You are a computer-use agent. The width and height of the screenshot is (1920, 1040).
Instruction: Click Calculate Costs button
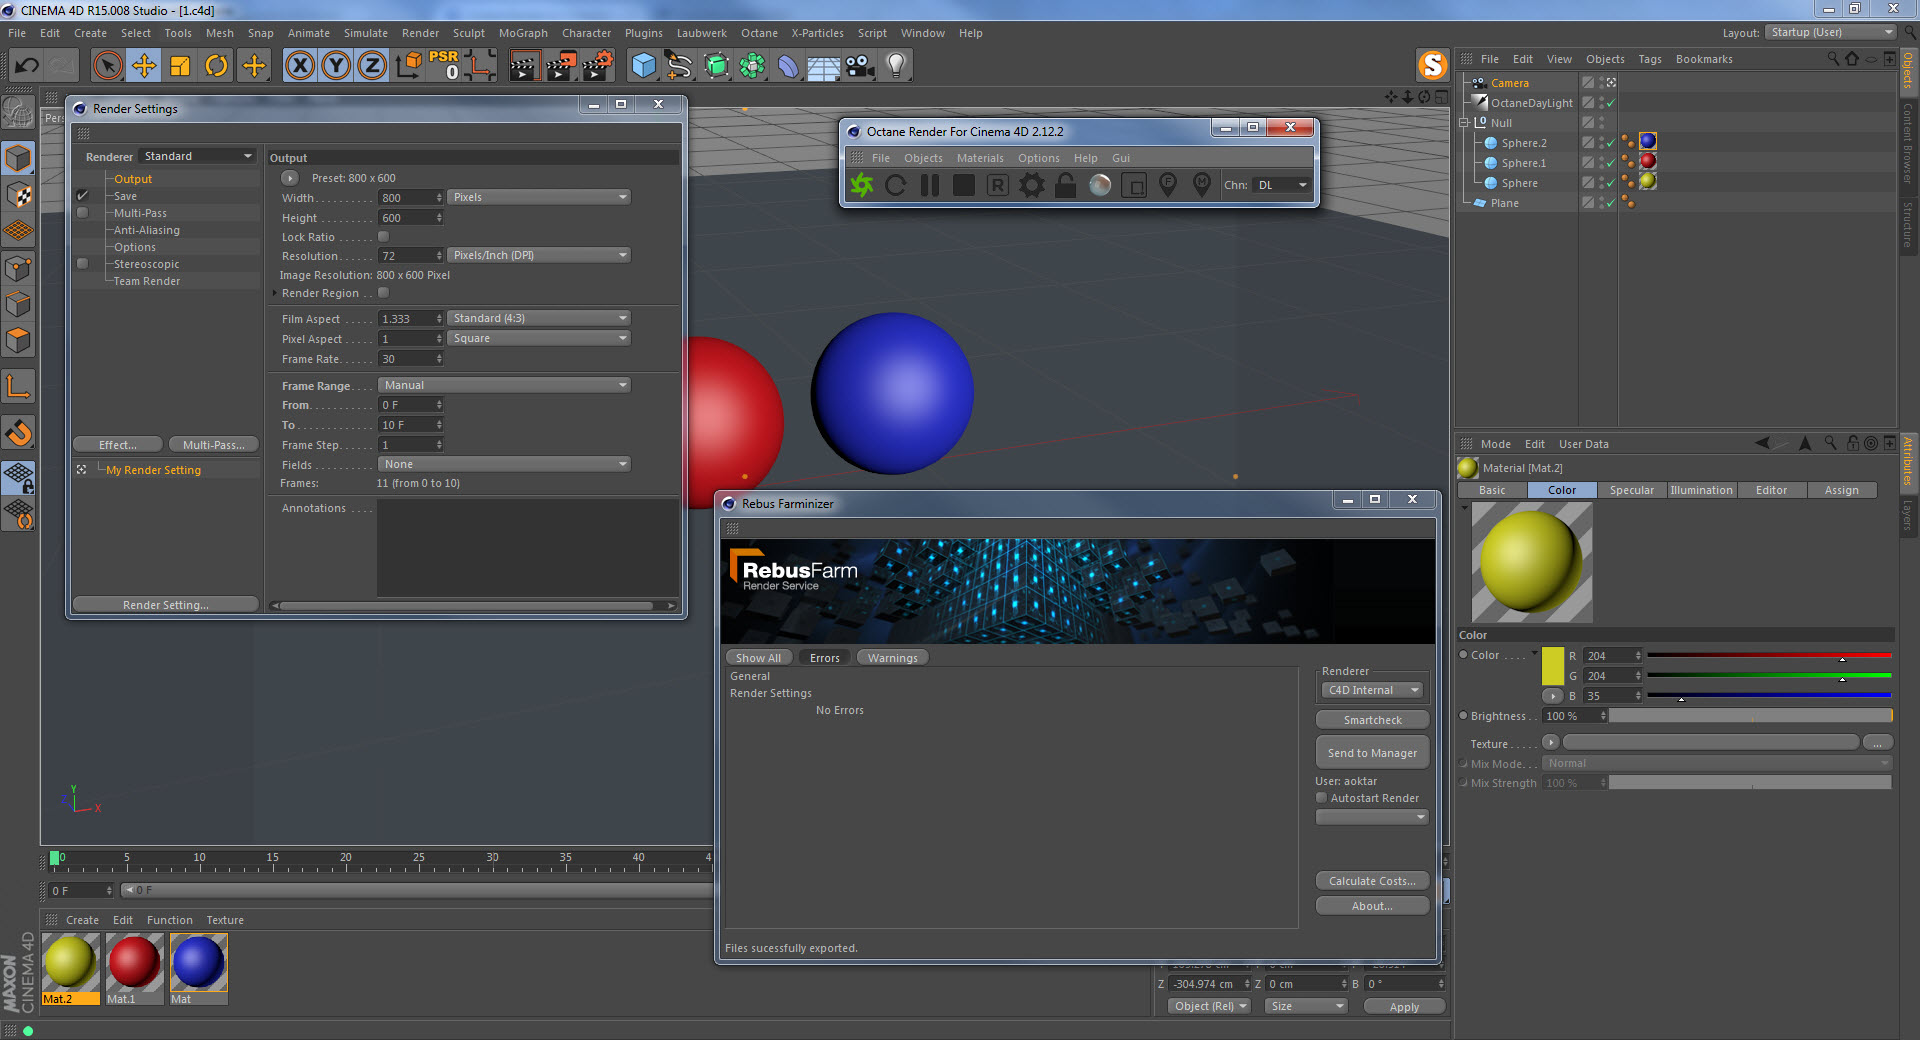click(x=1372, y=881)
